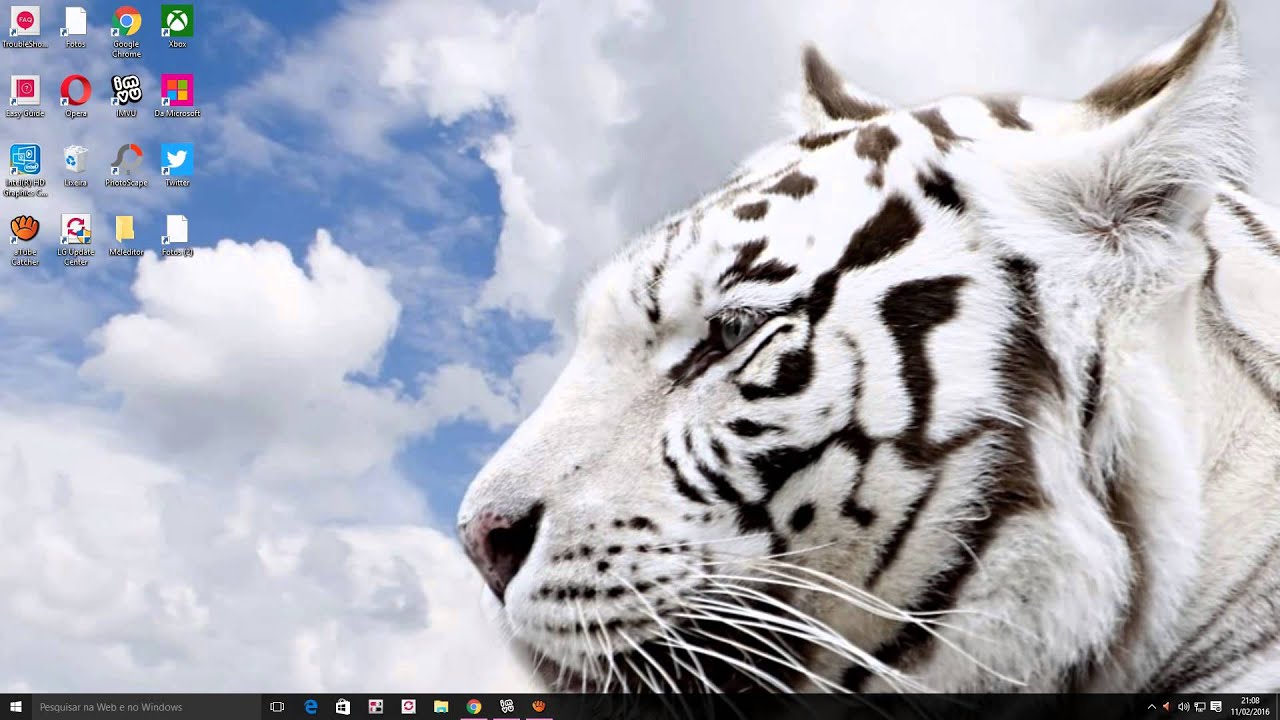Screen dimensions: 1280x720
Task: Open the Action Center notifications icon
Action: (1216, 707)
